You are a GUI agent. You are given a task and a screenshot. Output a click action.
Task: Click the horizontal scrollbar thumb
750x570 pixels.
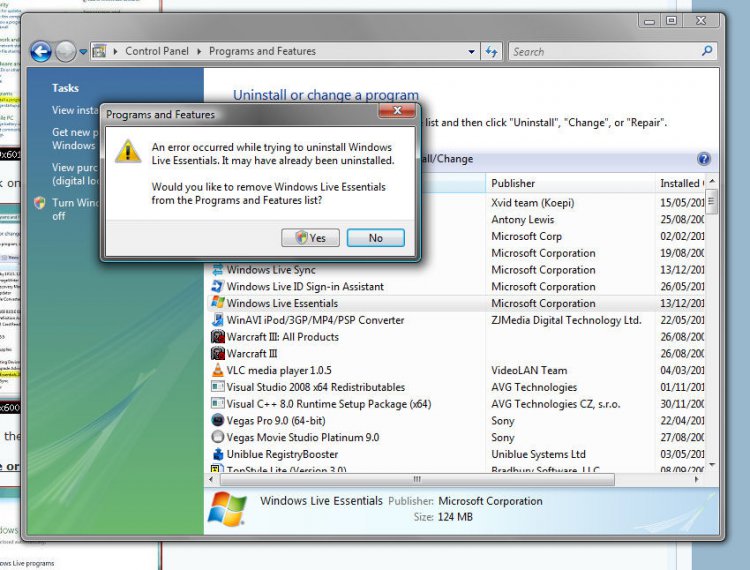417,479
